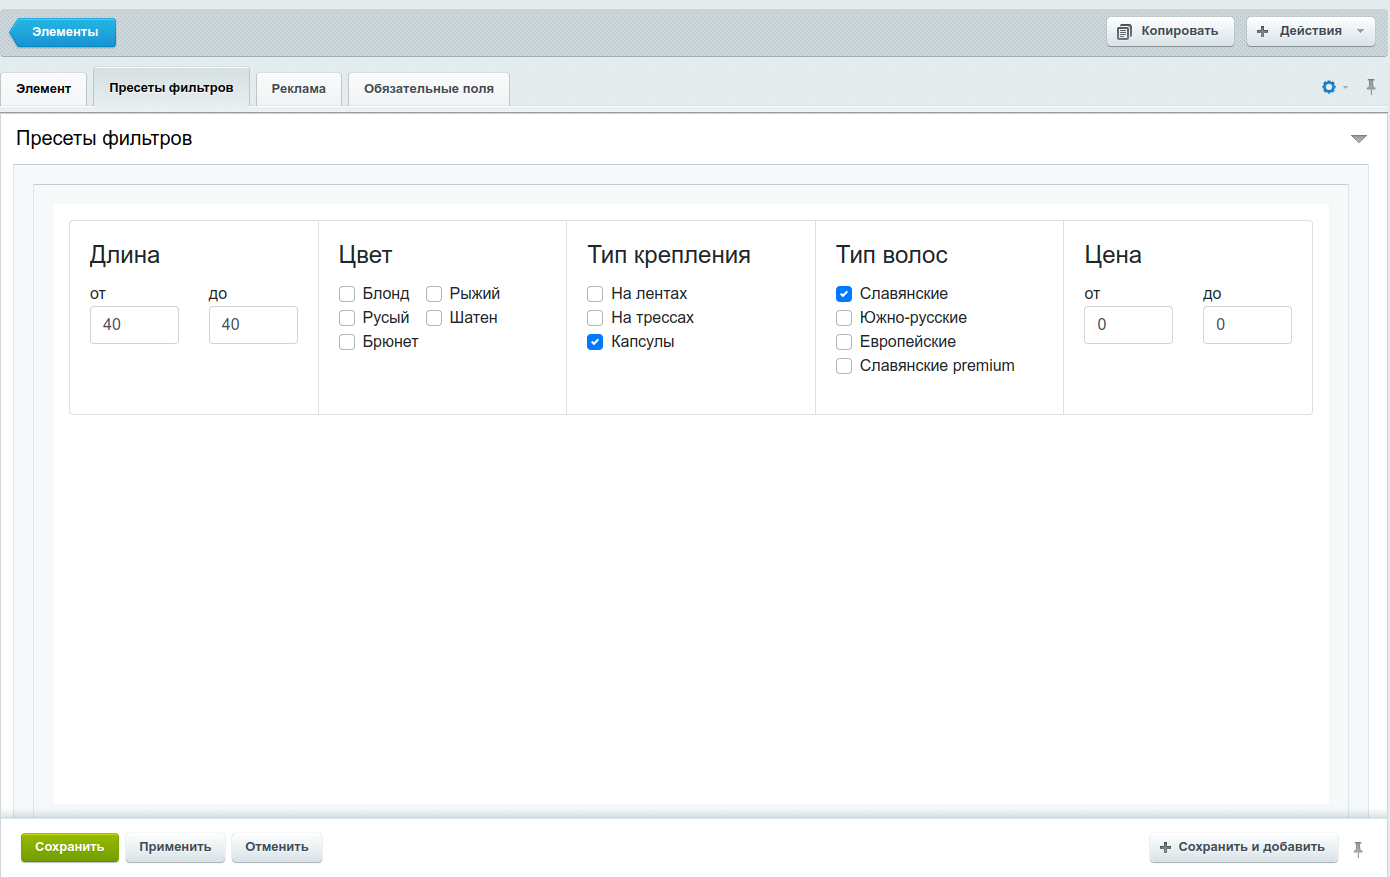Open the Реклама tab
The width and height of the screenshot is (1390, 877).
click(x=298, y=89)
